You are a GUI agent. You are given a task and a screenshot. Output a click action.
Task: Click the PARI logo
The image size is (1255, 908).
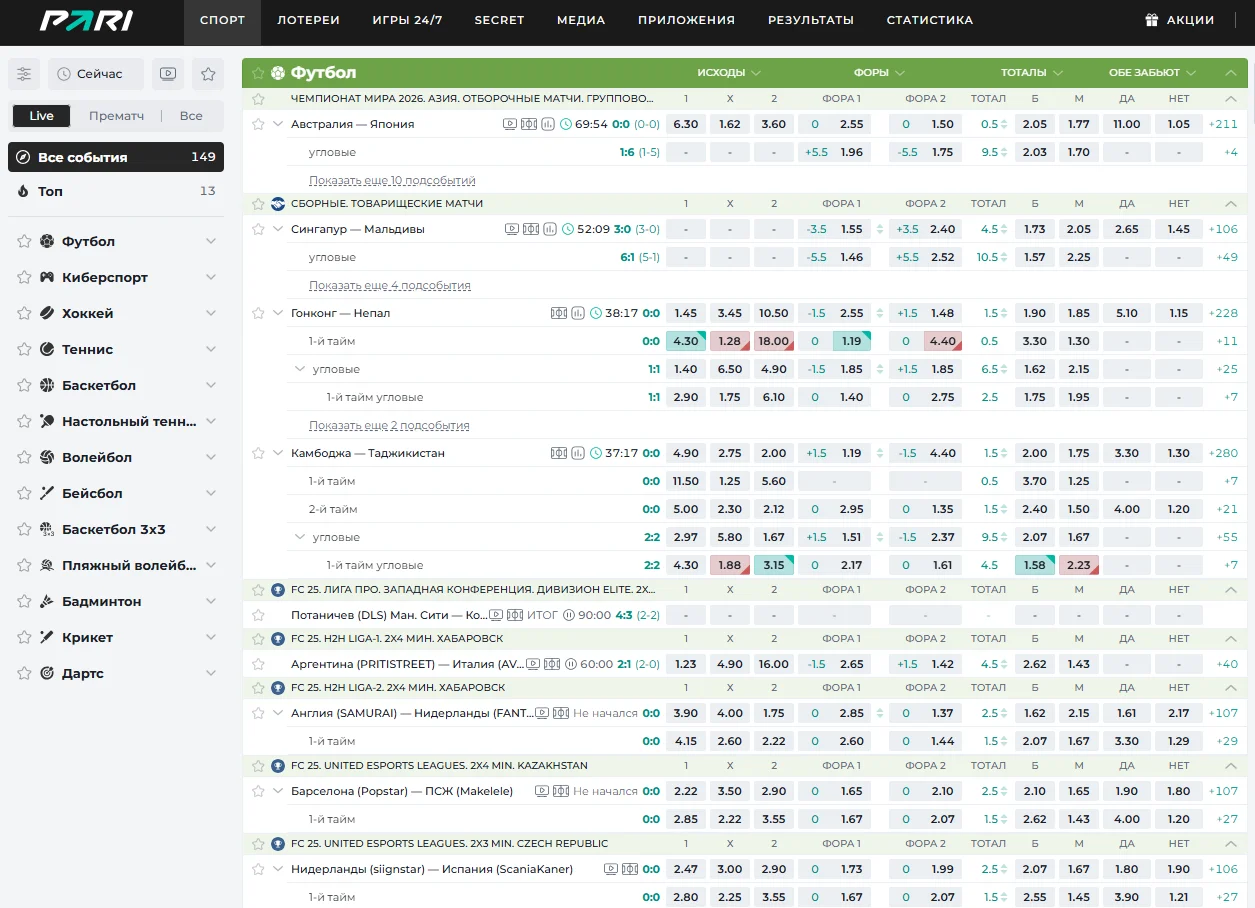point(86,20)
